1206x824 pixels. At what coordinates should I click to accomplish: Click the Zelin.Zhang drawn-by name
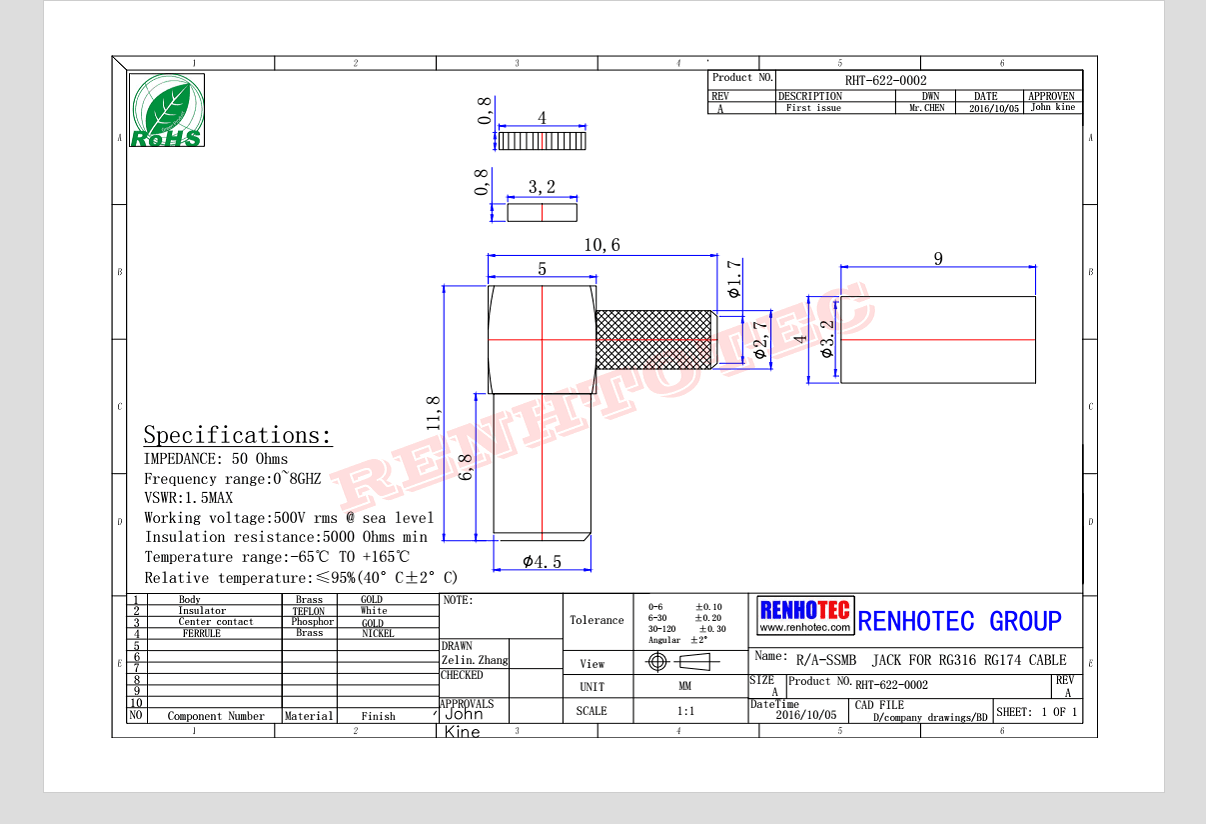pyautogui.click(x=475, y=660)
